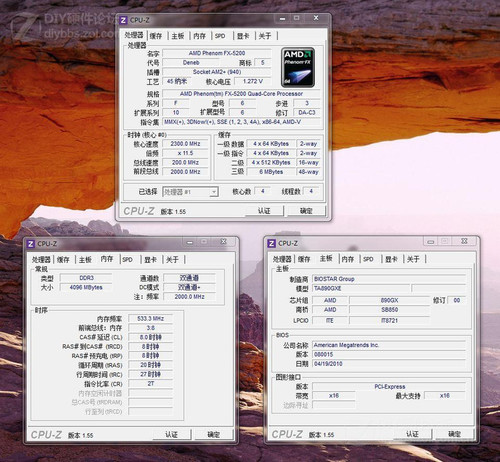This screenshot has height=462, width=500.
Task: Open 处理器 tab in mainboard window
Action: (282, 259)
